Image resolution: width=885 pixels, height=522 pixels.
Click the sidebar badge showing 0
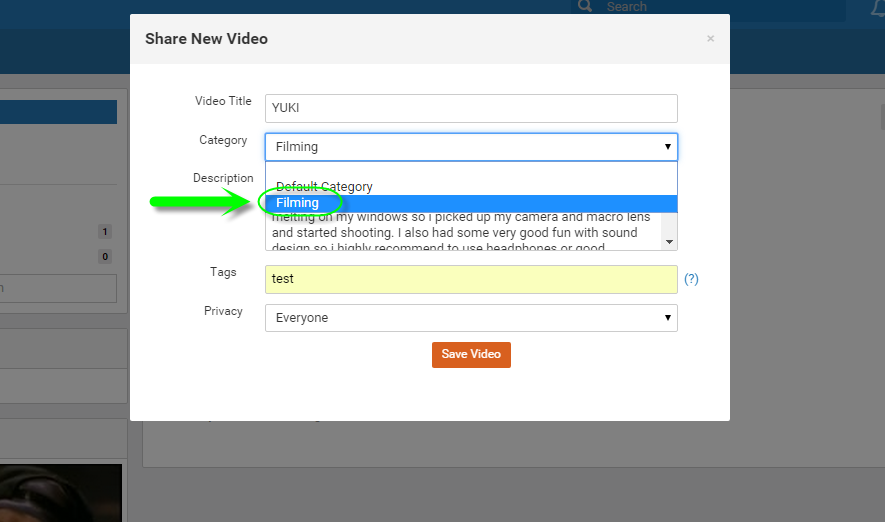click(105, 257)
